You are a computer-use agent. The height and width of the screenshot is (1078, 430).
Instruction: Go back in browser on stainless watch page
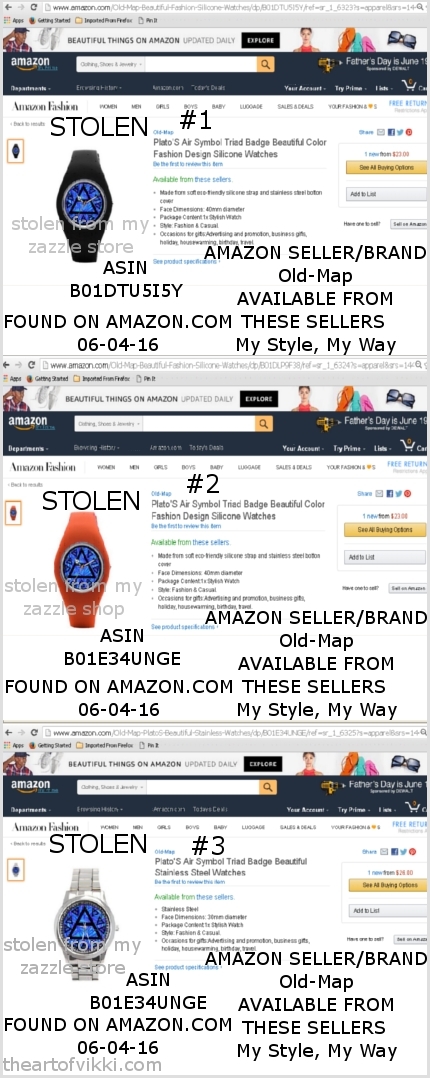pos(8,734)
